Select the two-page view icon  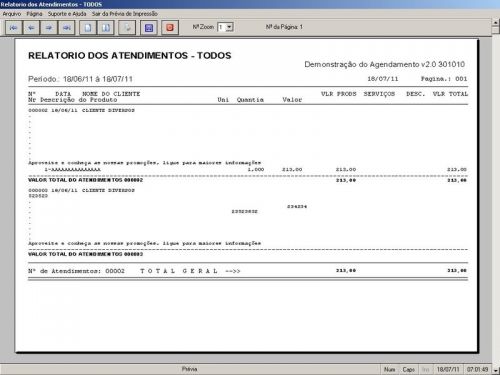(106, 28)
